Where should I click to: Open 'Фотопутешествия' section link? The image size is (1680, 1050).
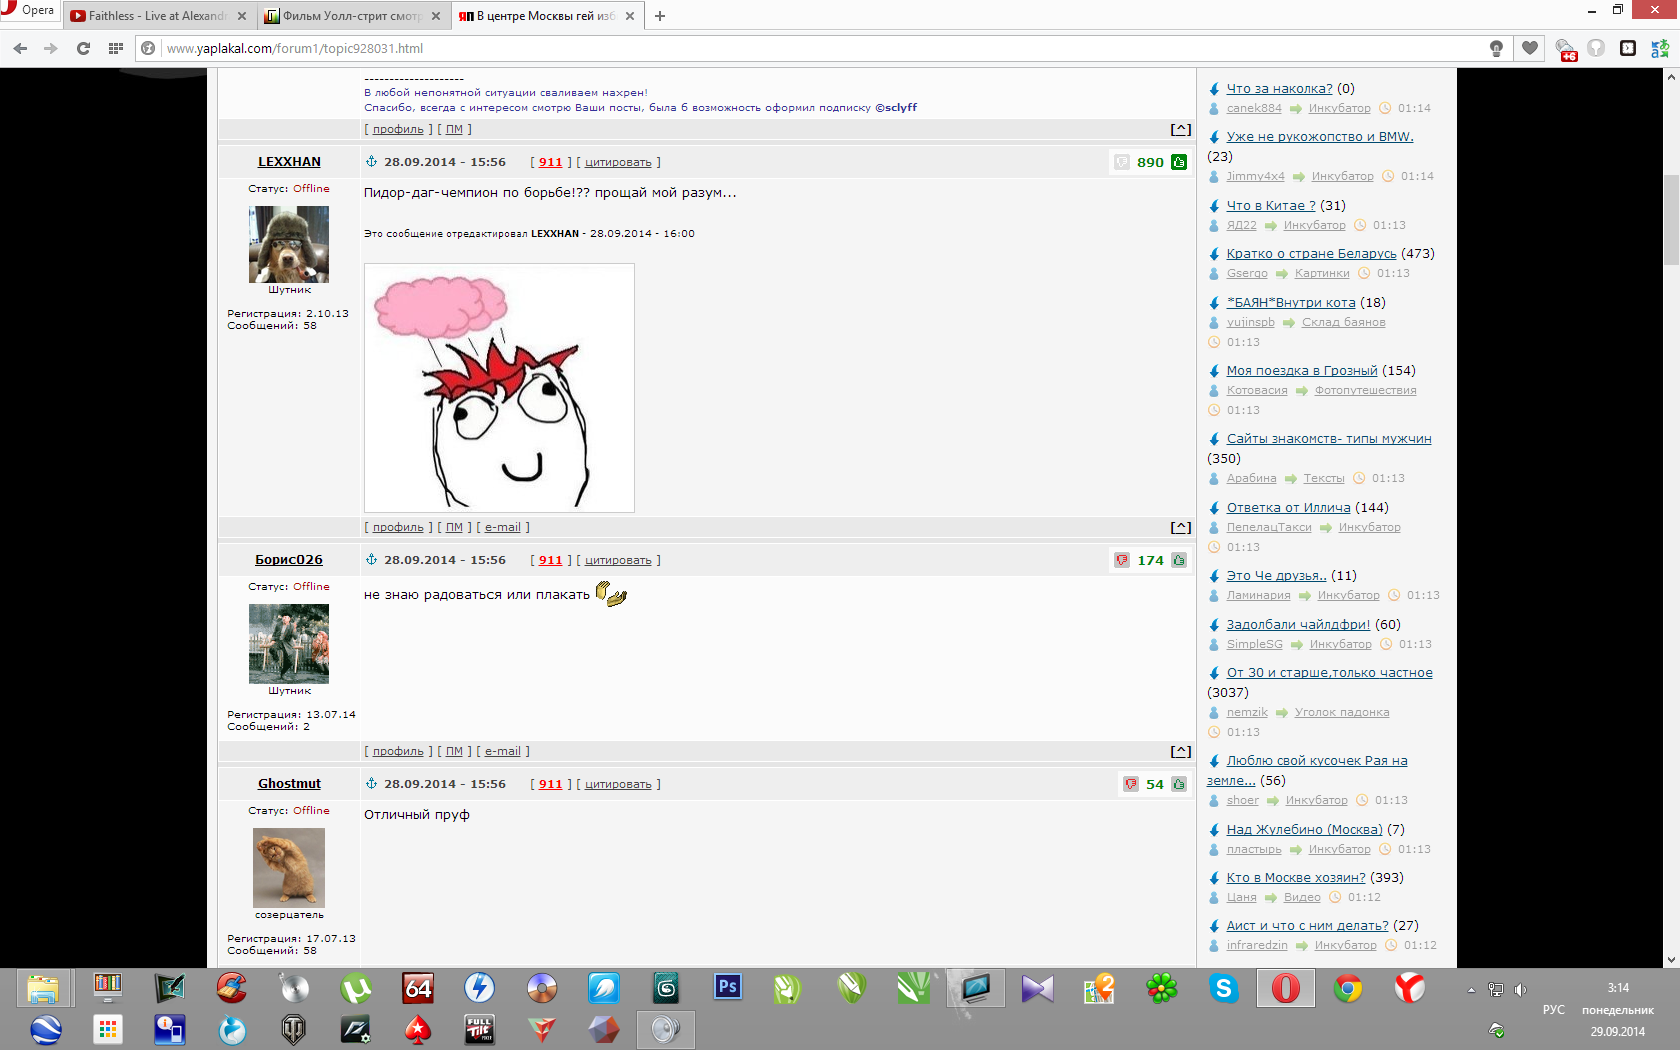point(1365,391)
